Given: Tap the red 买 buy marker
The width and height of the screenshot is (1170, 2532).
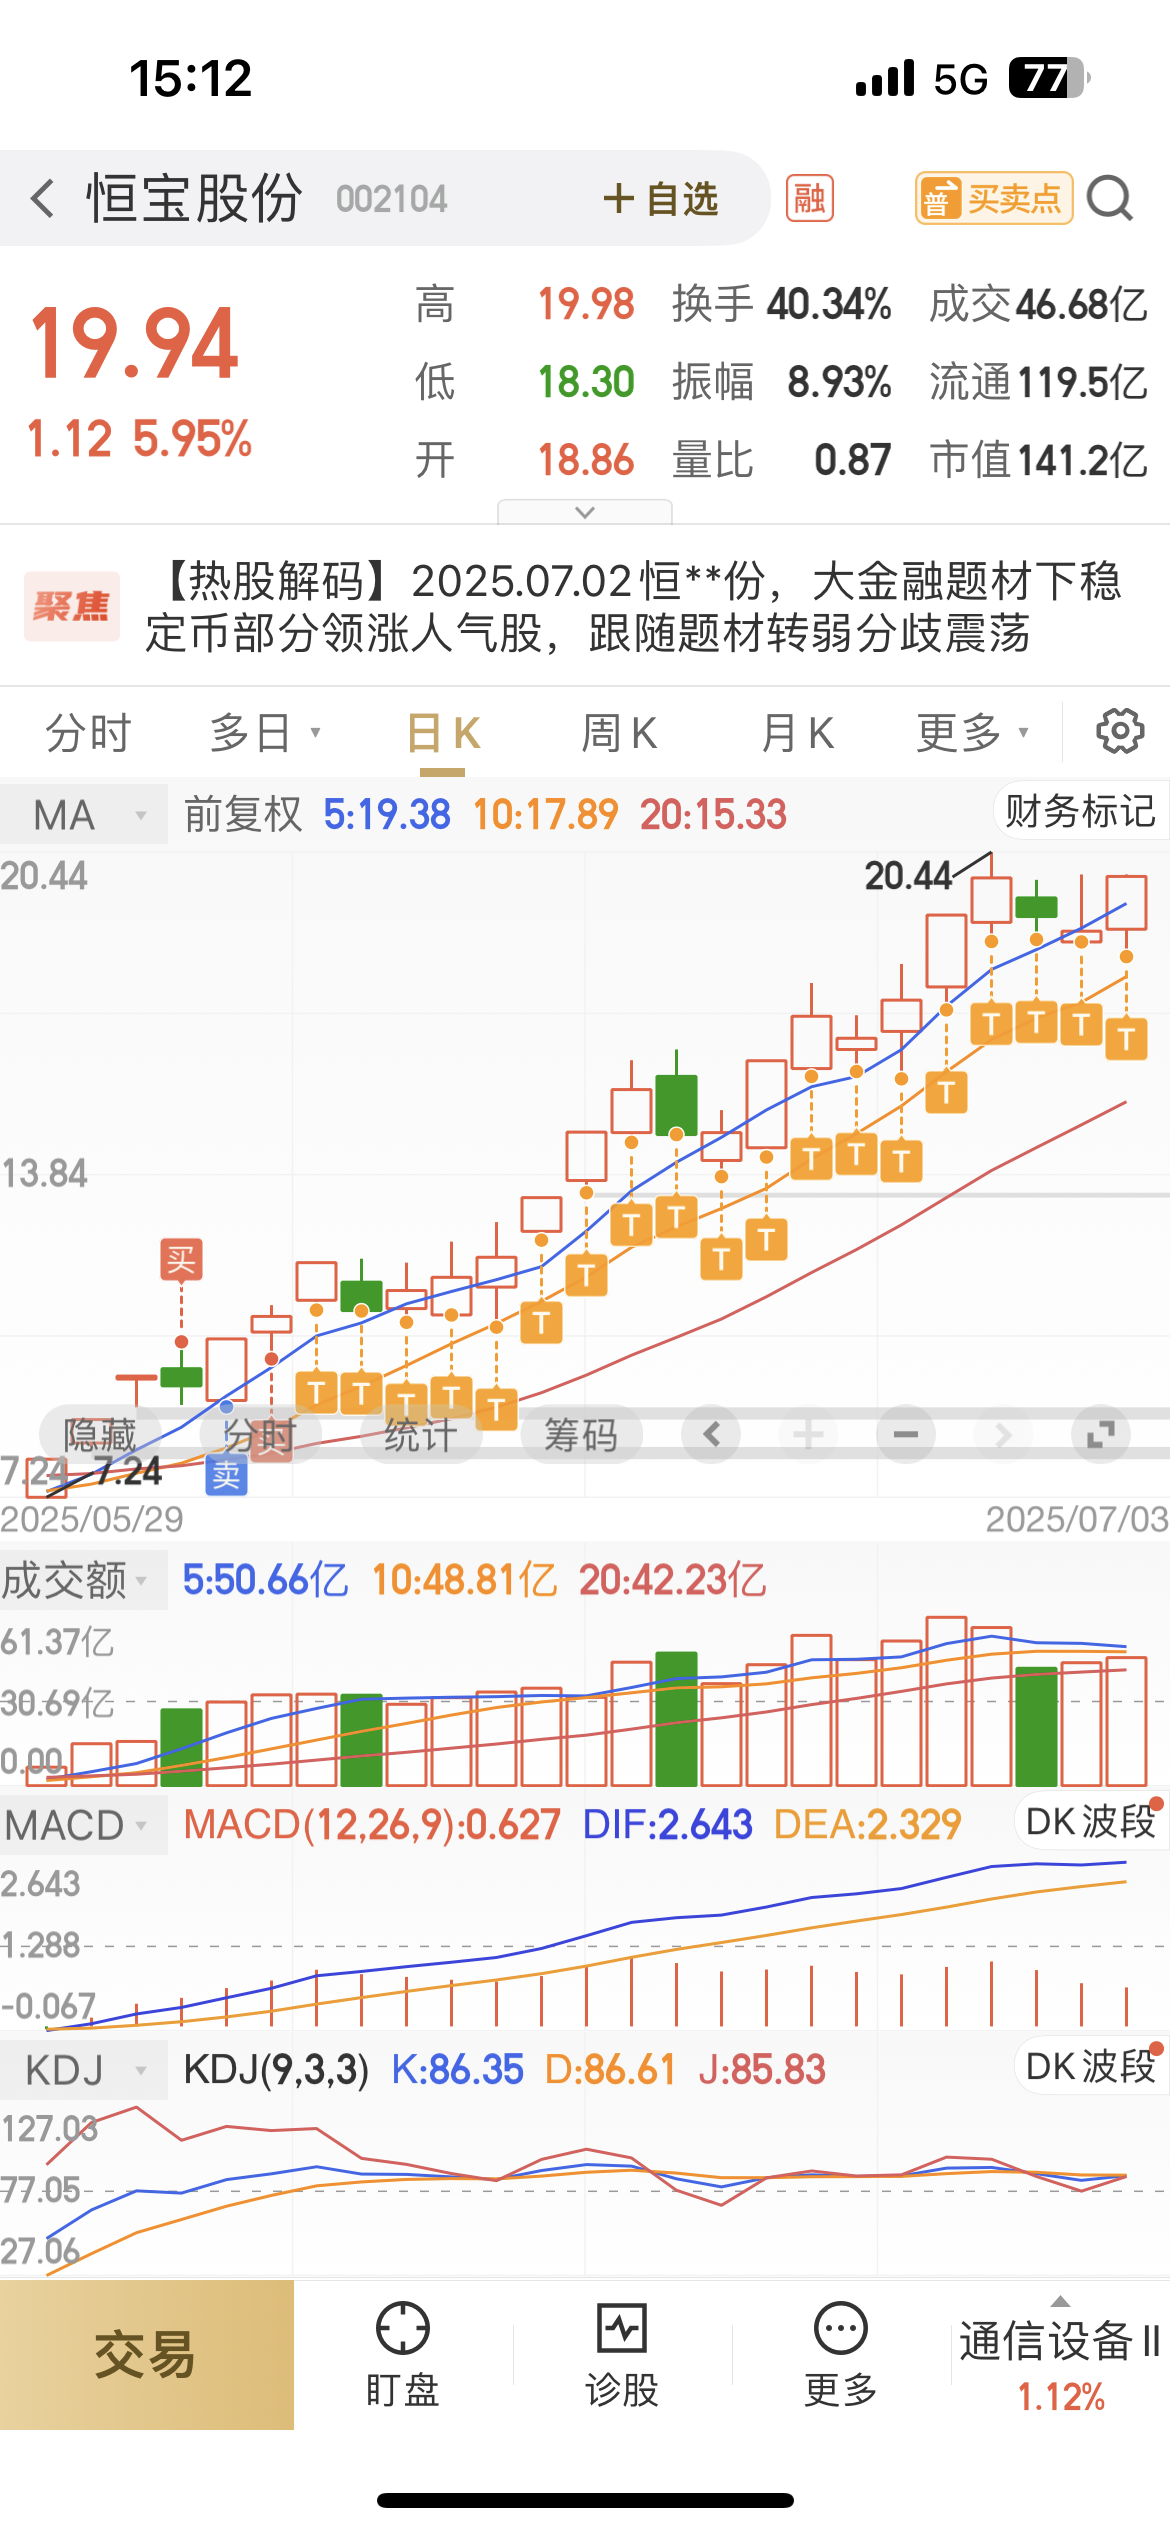Looking at the screenshot, I should [x=181, y=1259].
